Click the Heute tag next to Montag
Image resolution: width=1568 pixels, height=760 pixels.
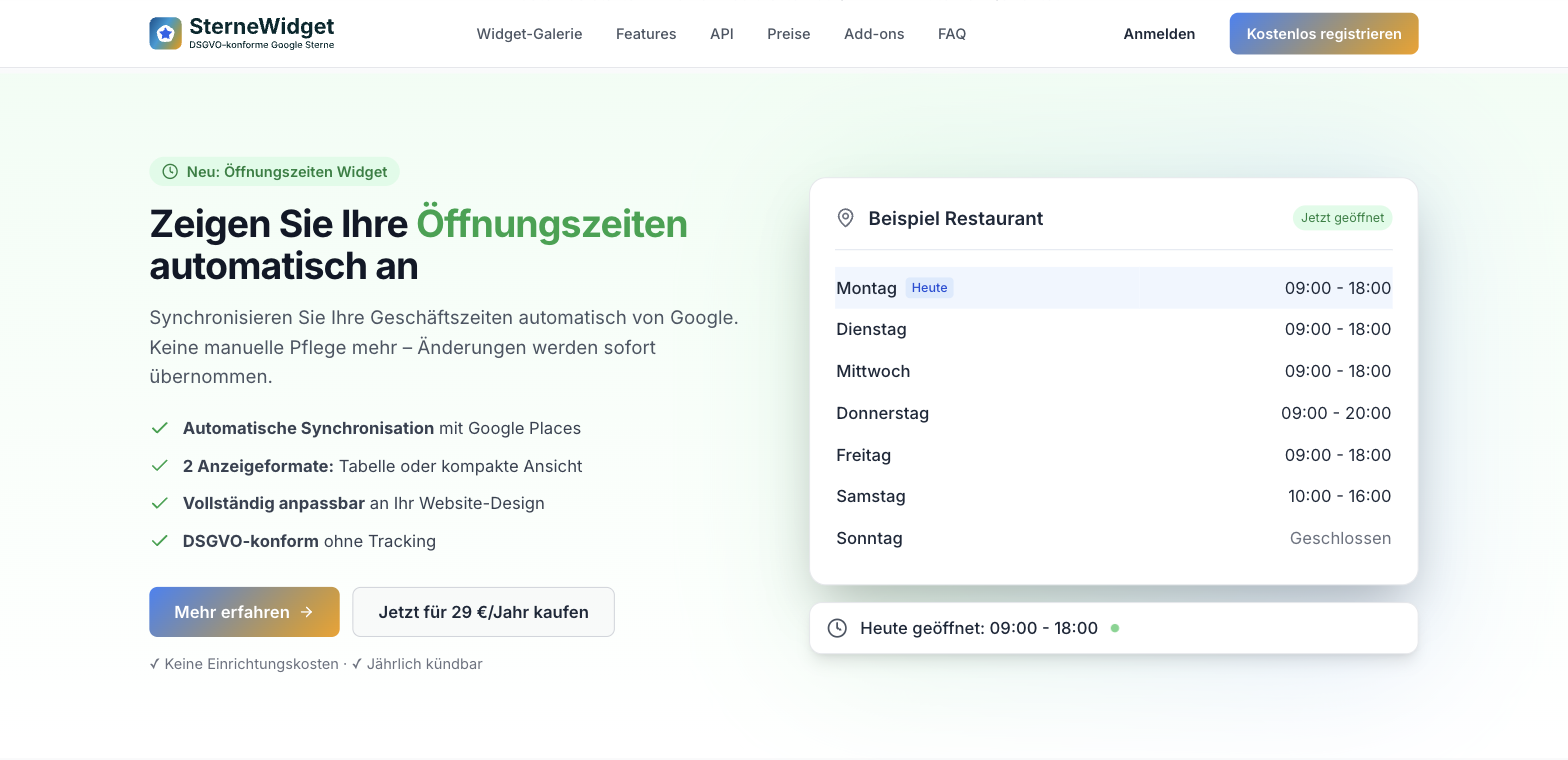point(930,288)
